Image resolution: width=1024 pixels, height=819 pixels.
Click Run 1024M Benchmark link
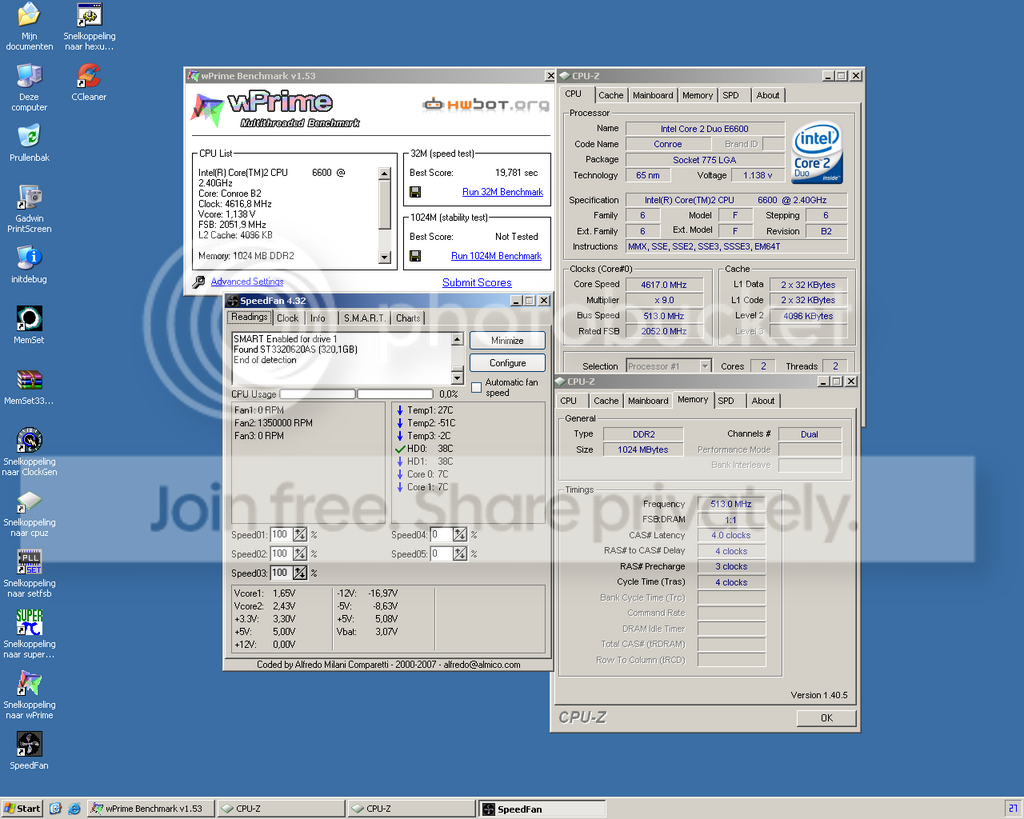click(496, 256)
